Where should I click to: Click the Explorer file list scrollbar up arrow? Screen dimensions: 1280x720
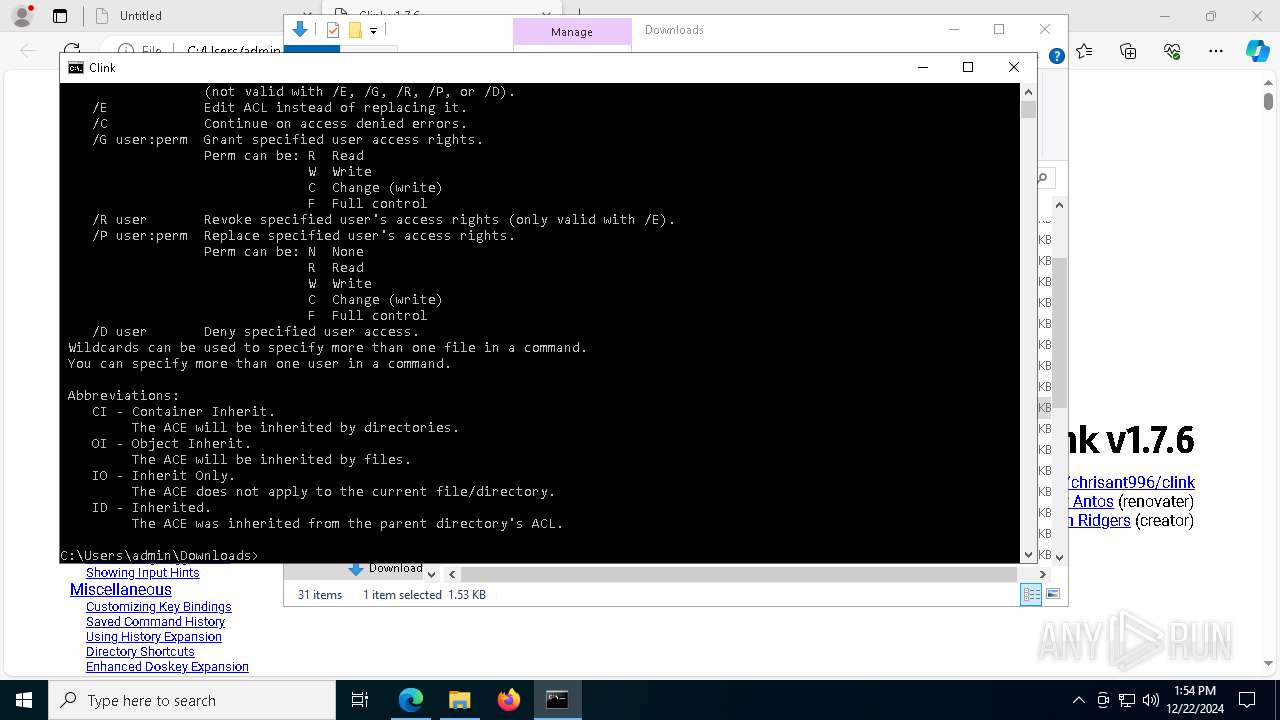(x=1059, y=205)
